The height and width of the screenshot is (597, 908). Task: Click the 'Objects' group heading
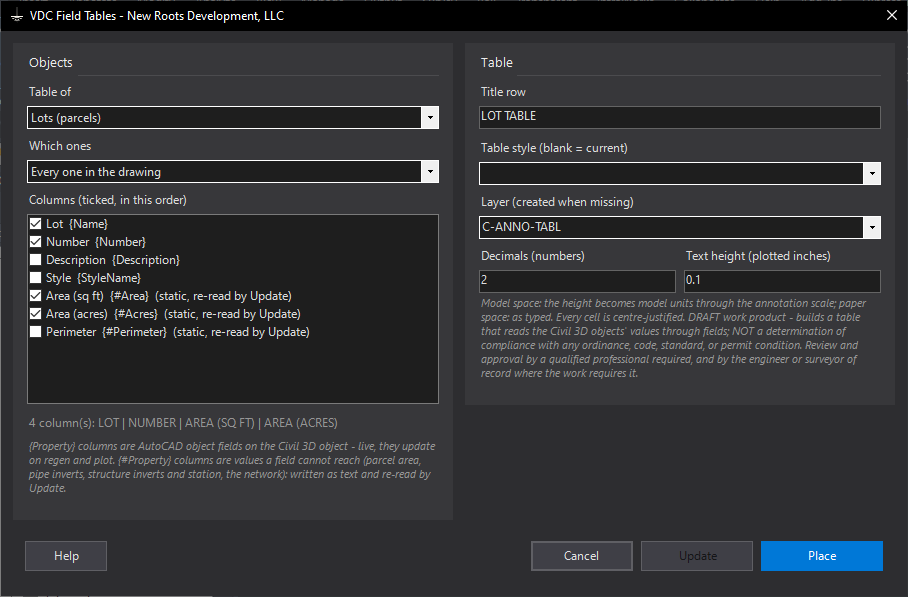point(51,63)
